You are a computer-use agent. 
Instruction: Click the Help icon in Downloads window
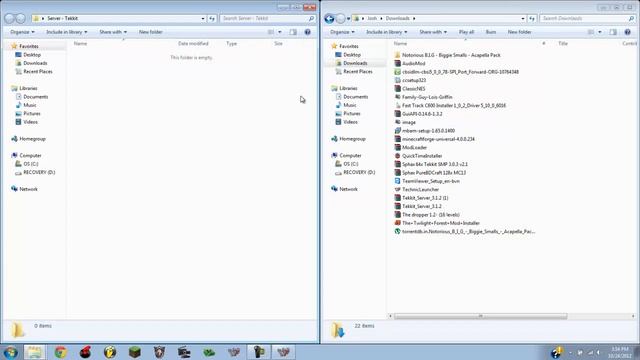point(627,32)
